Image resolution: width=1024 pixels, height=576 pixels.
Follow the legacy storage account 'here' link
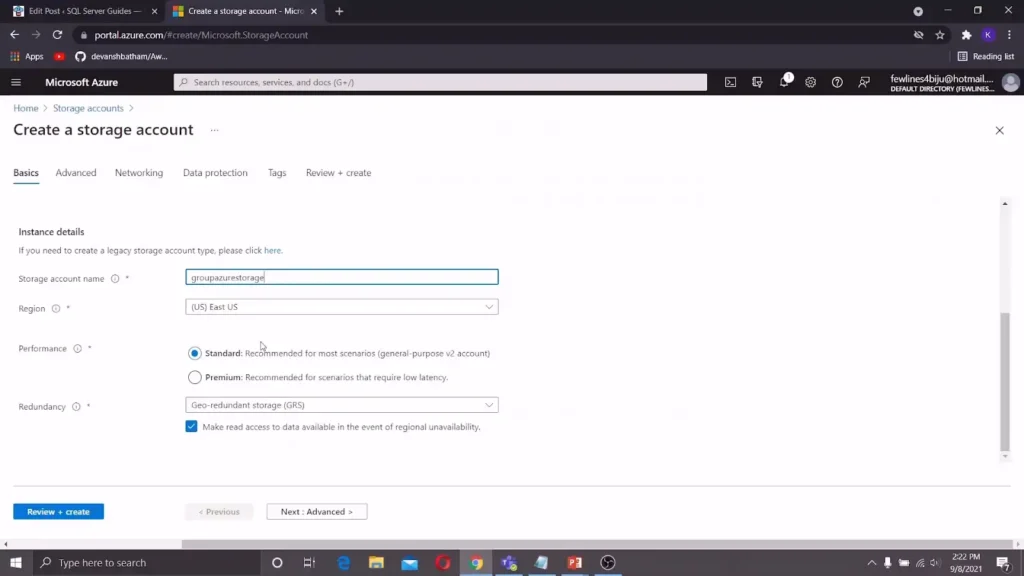[x=272, y=251]
